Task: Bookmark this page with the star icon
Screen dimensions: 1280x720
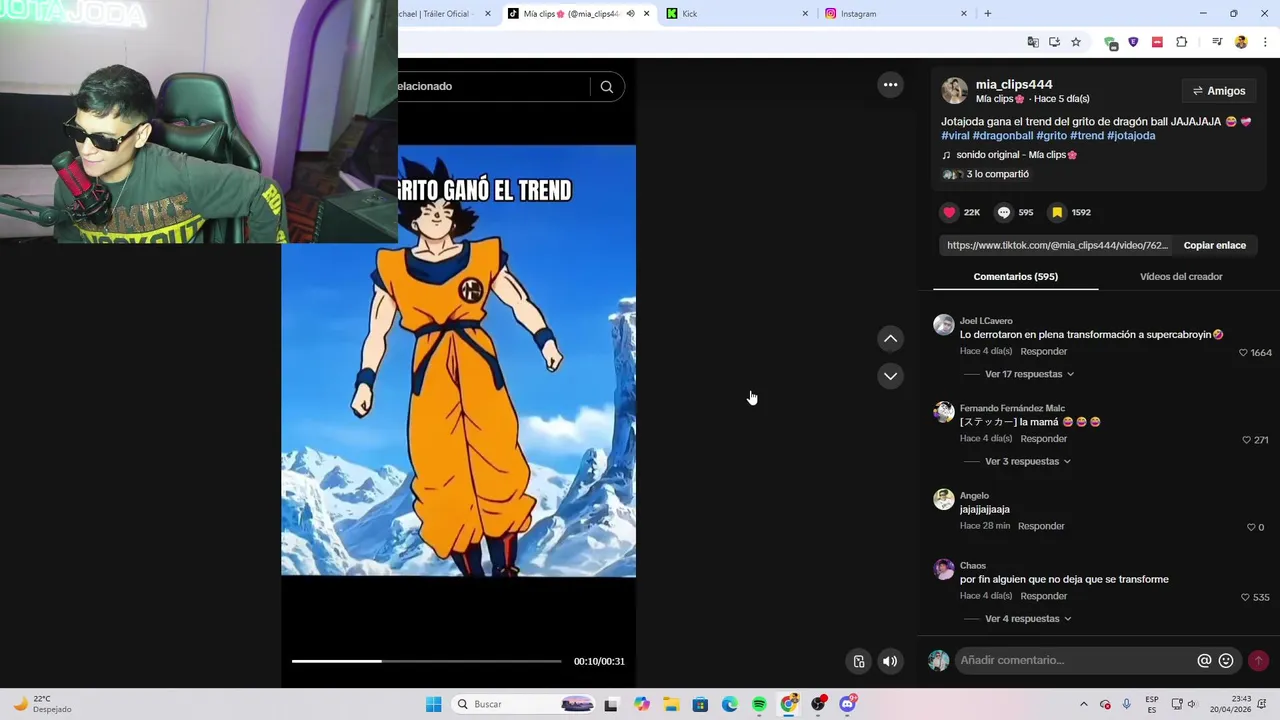Action: point(1076,42)
